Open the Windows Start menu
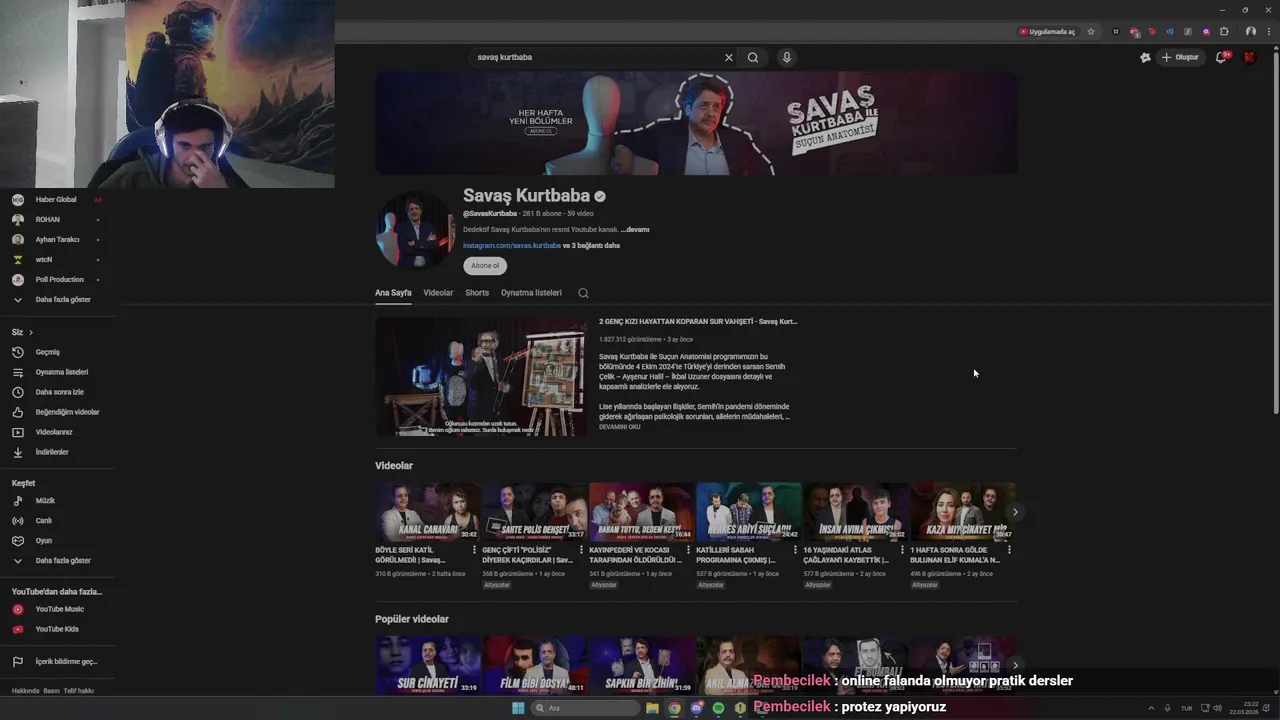The width and height of the screenshot is (1280, 720). click(518, 708)
